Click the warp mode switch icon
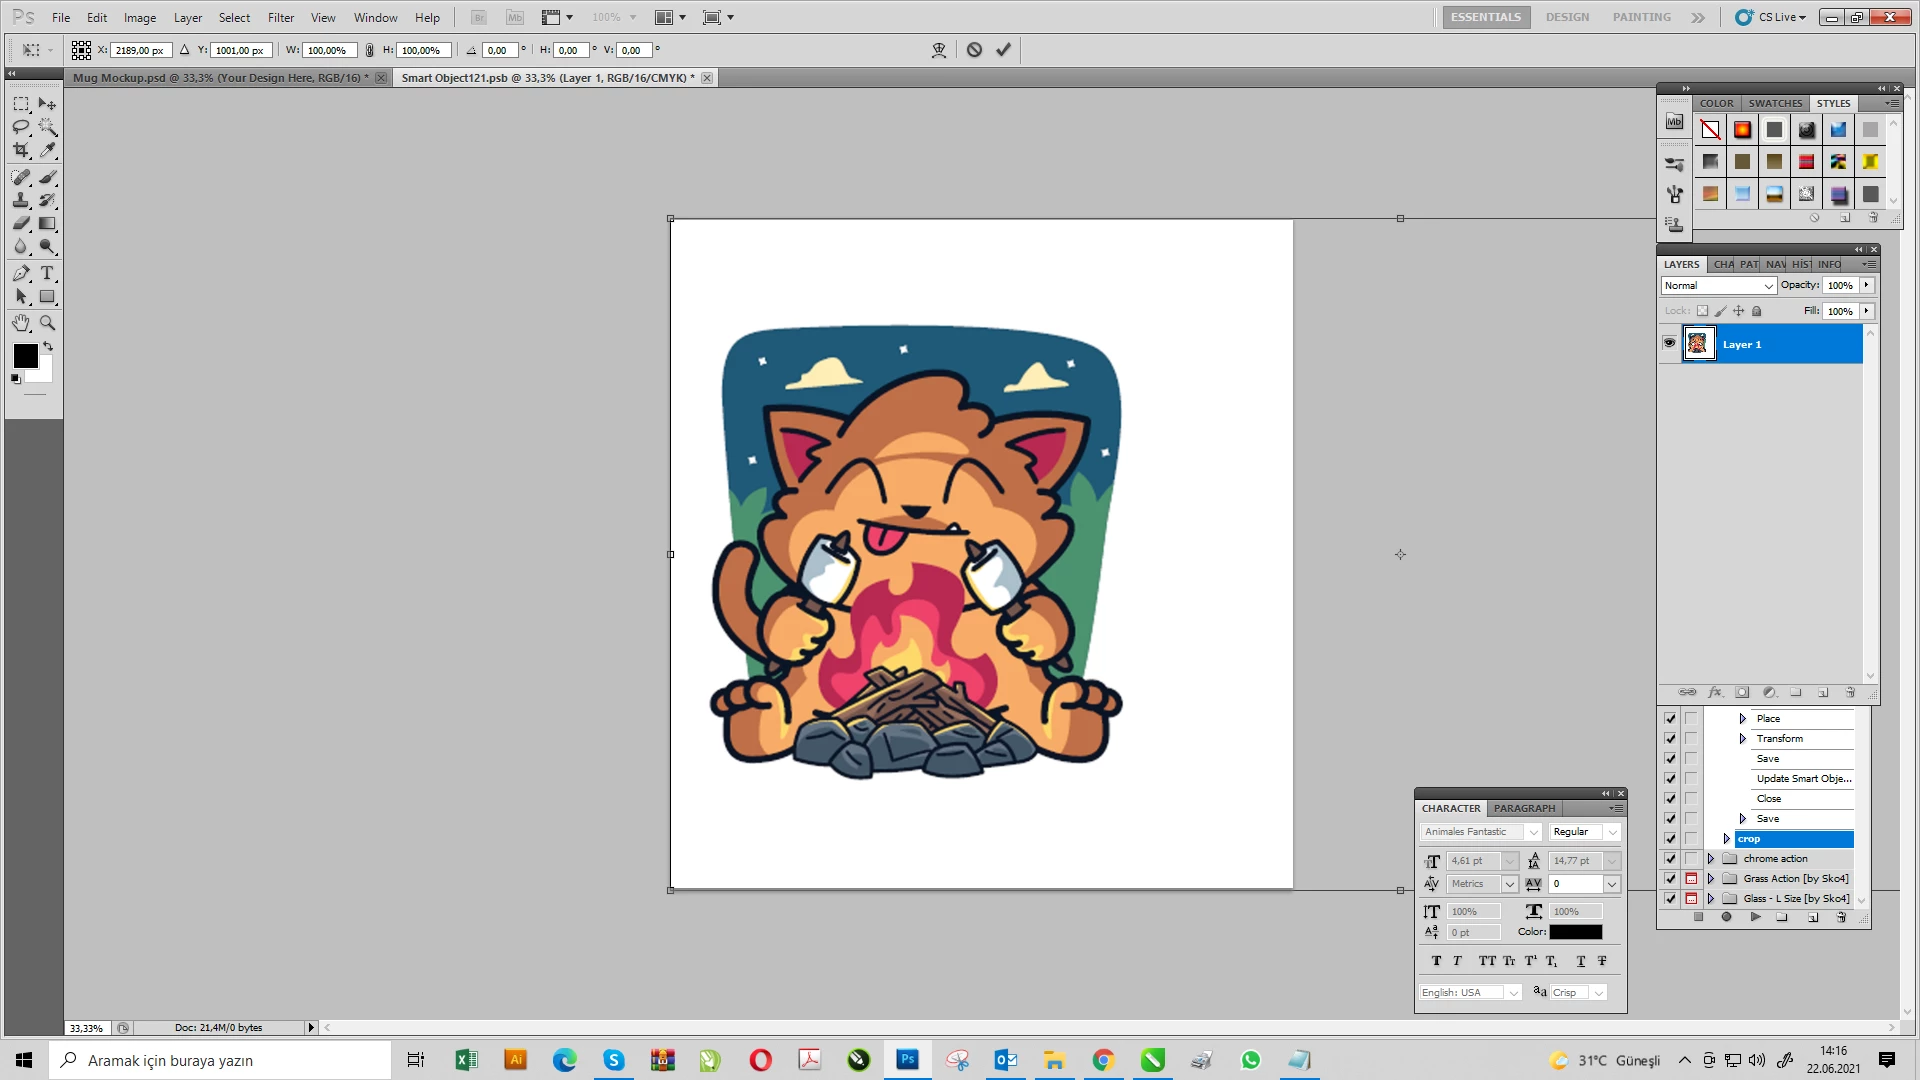The image size is (1920, 1080). coord(938,50)
